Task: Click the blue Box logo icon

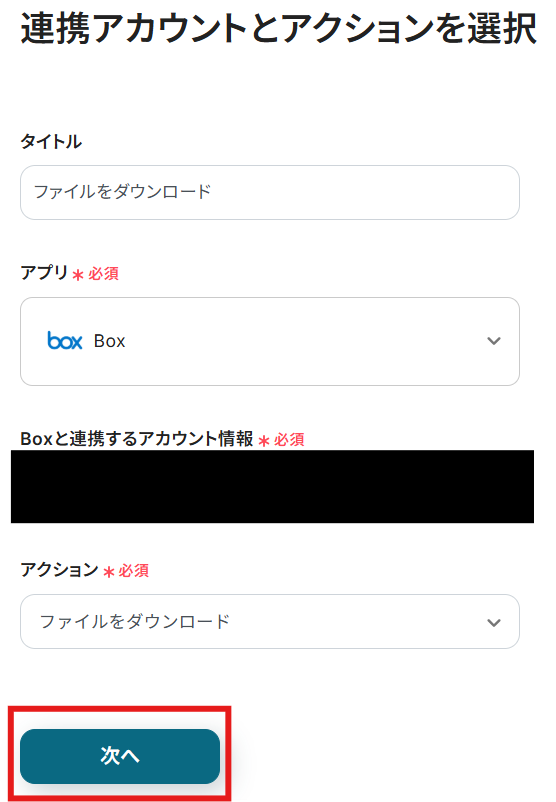Action: point(64,341)
